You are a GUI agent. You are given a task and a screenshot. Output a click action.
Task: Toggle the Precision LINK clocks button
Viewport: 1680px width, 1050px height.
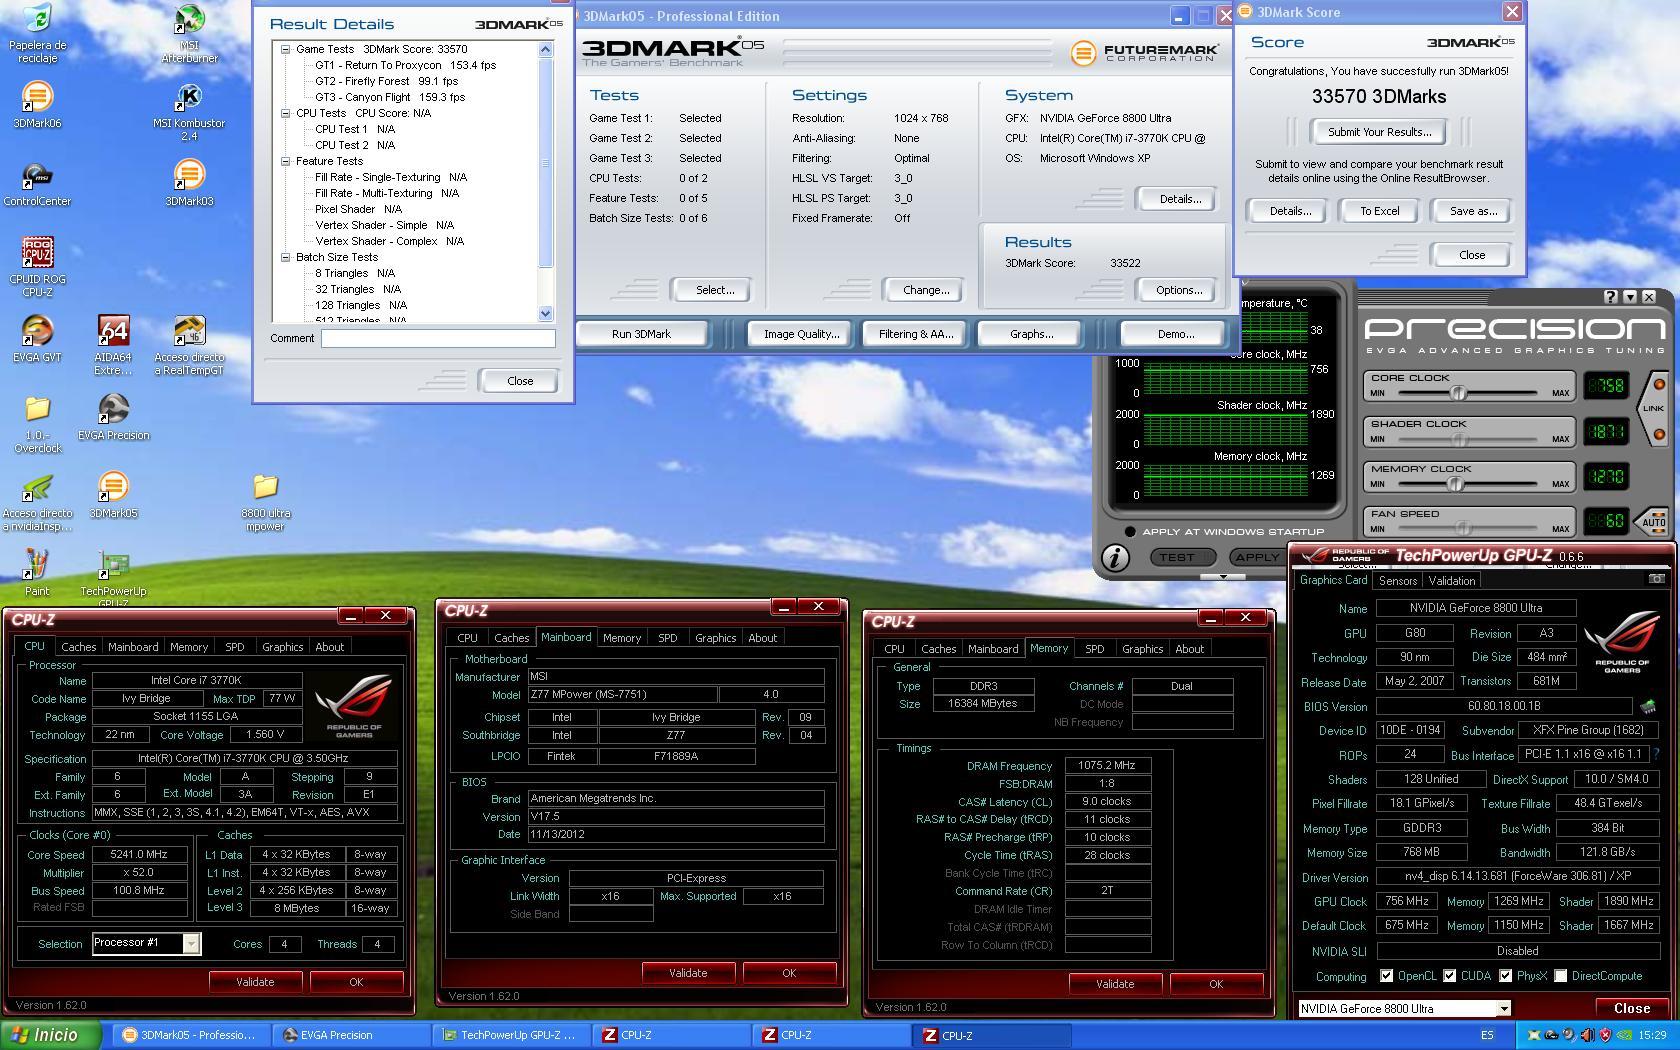pyautogui.click(x=1653, y=408)
